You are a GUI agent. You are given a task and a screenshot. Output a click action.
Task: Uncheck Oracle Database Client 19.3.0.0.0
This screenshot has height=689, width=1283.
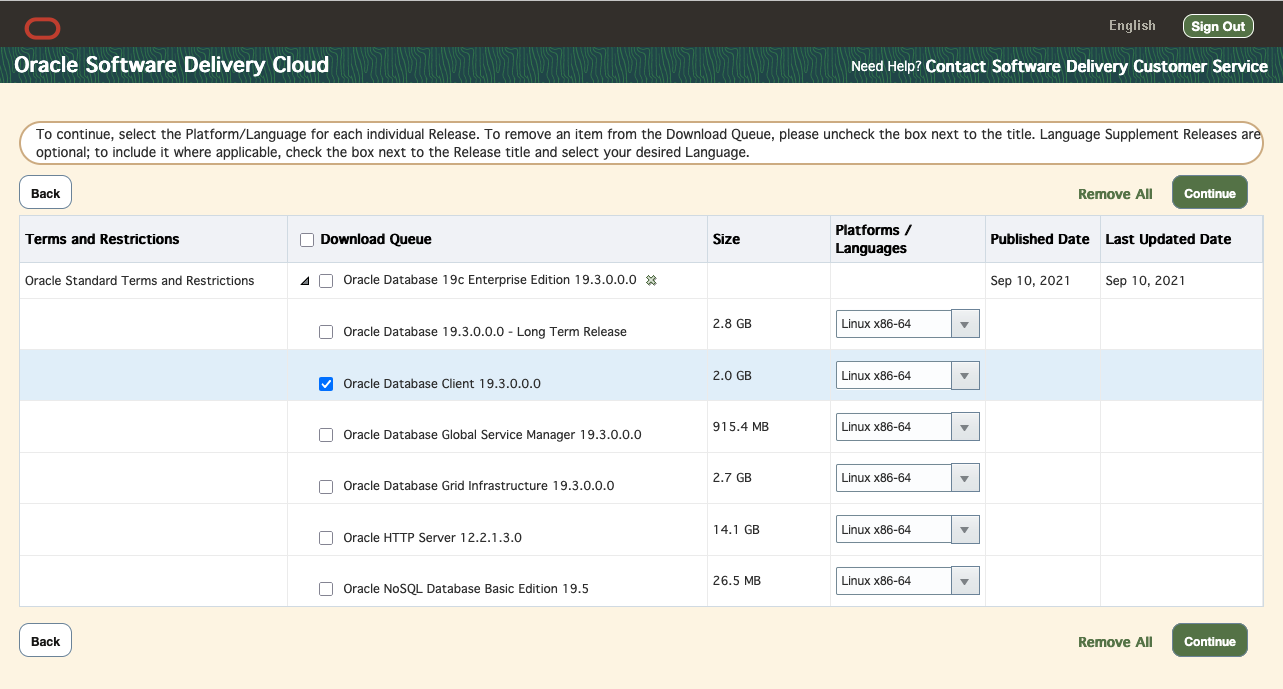click(326, 384)
